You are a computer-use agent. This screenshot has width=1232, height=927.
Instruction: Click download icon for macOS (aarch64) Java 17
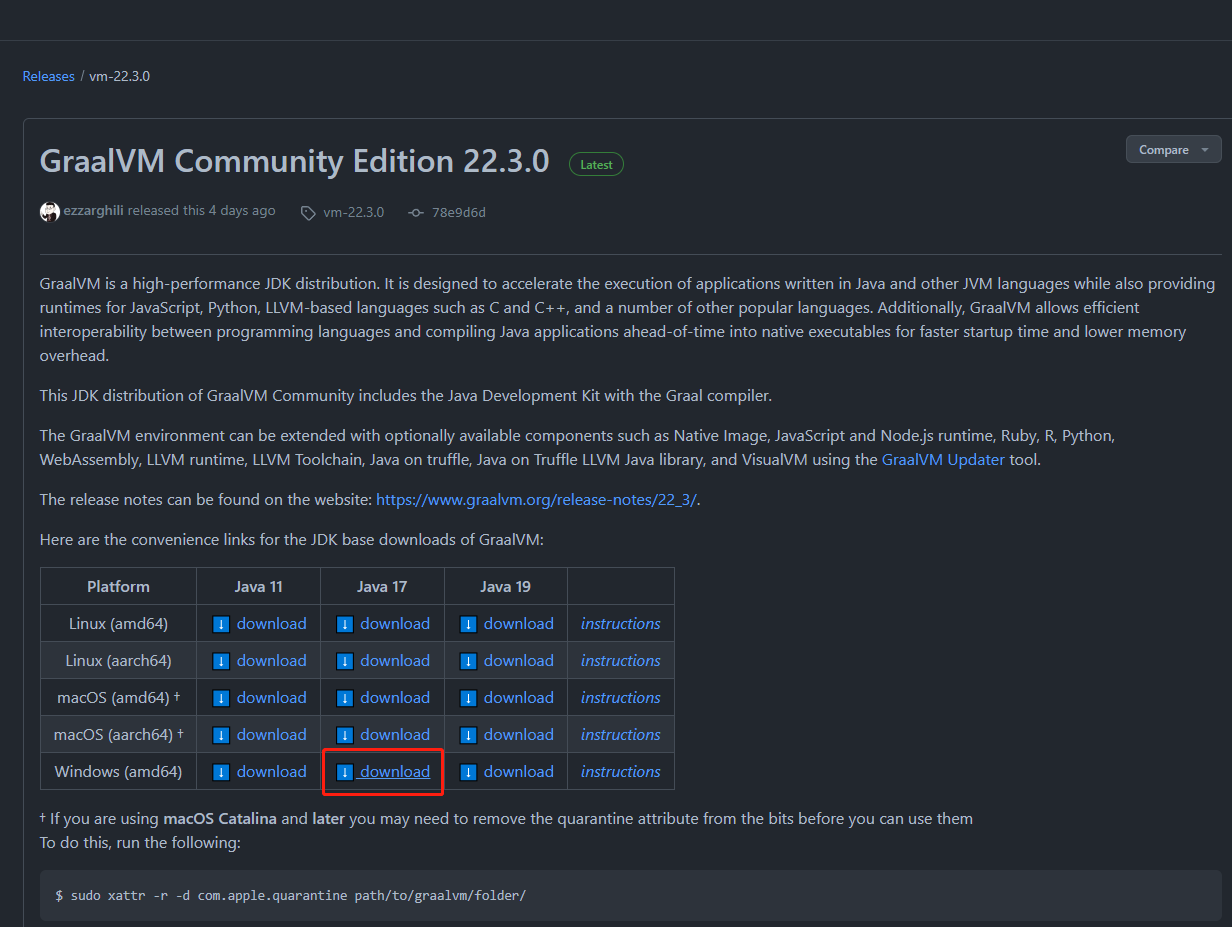[345, 735]
